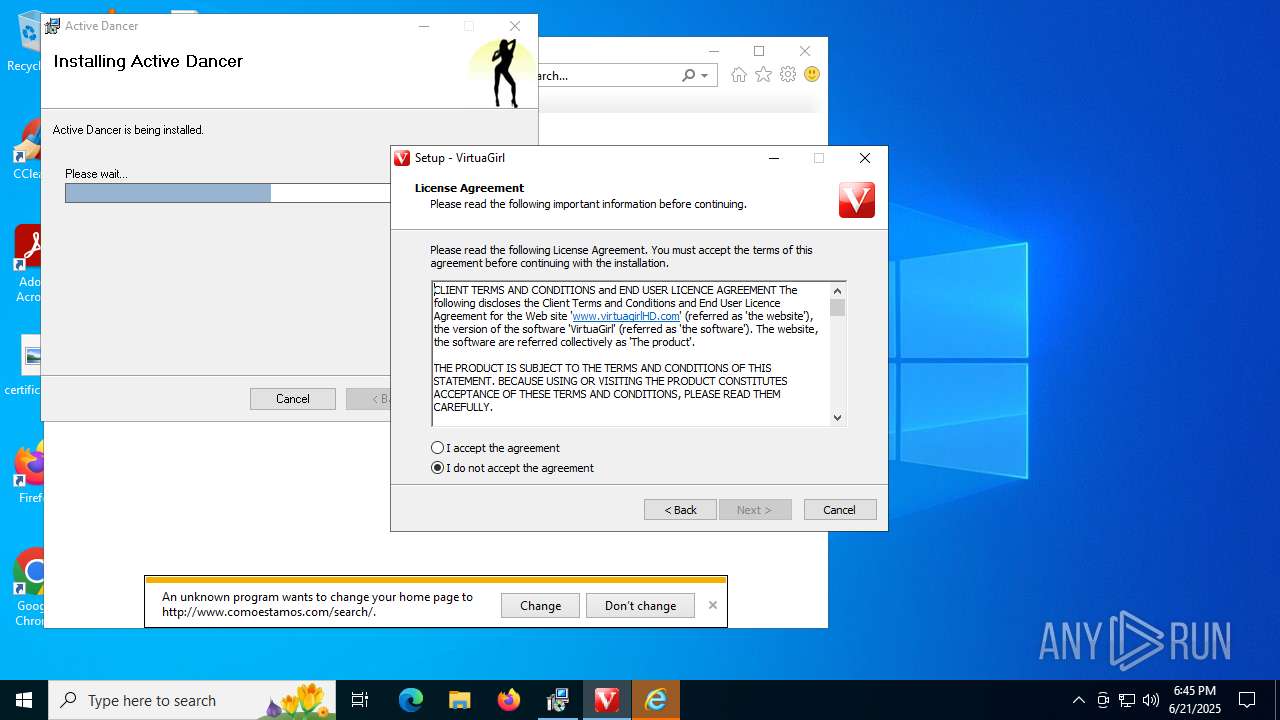Maximize the Internet Explorer window
The image size is (1280, 720).
(x=759, y=51)
